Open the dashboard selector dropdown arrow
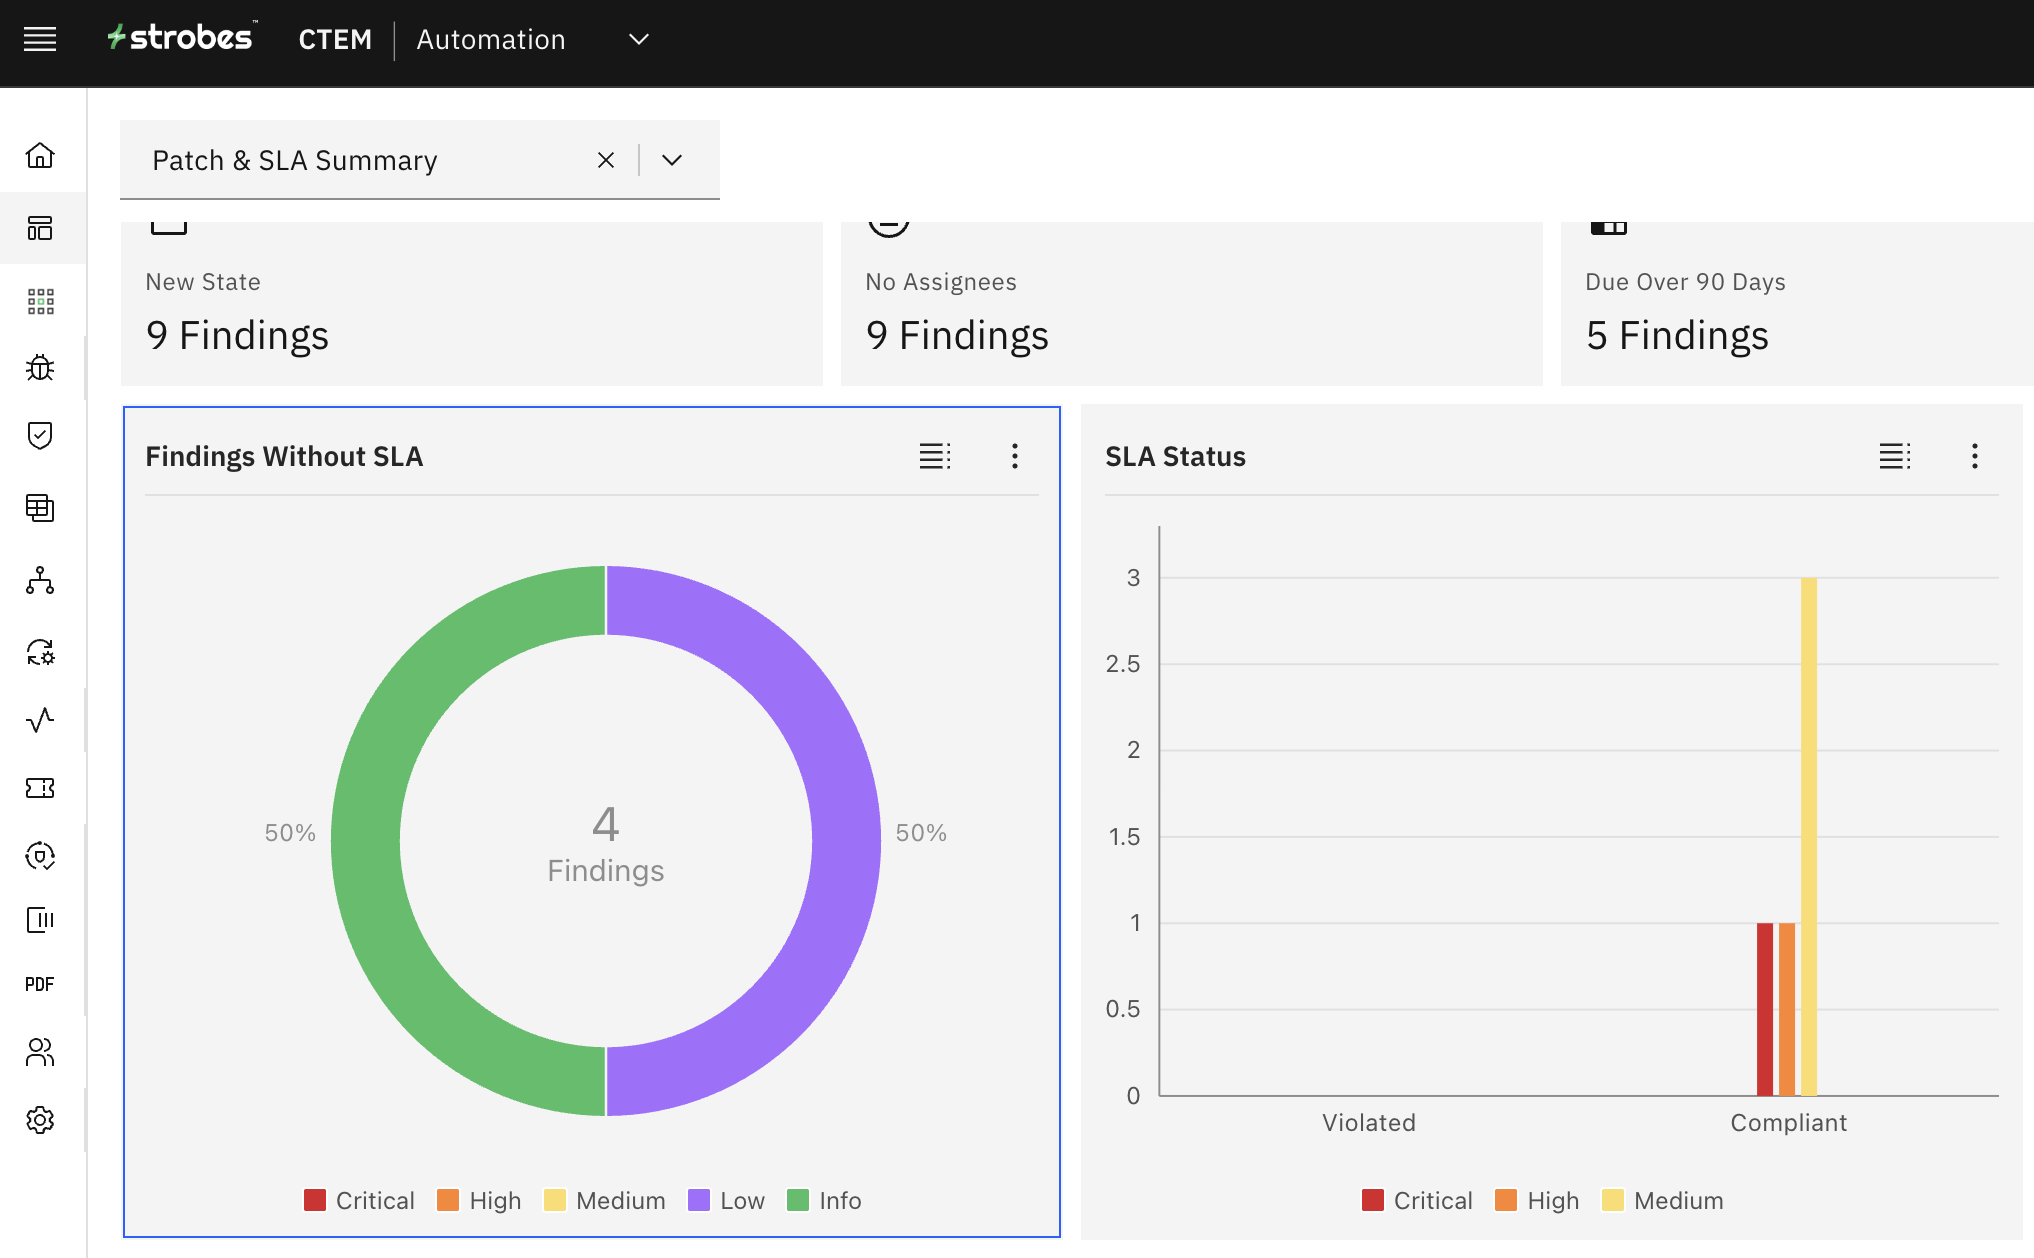The height and width of the screenshot is (1258, 2034). tap(672, 160)
